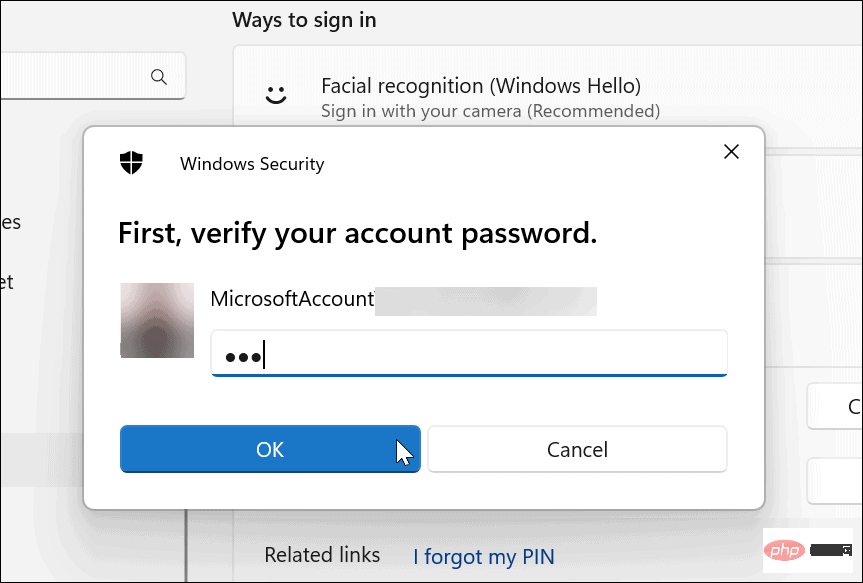Select the sidebar item ending in 'es'
Viewport: 863px width, 583px height.
pyautogui.click(x=10, y=222)
